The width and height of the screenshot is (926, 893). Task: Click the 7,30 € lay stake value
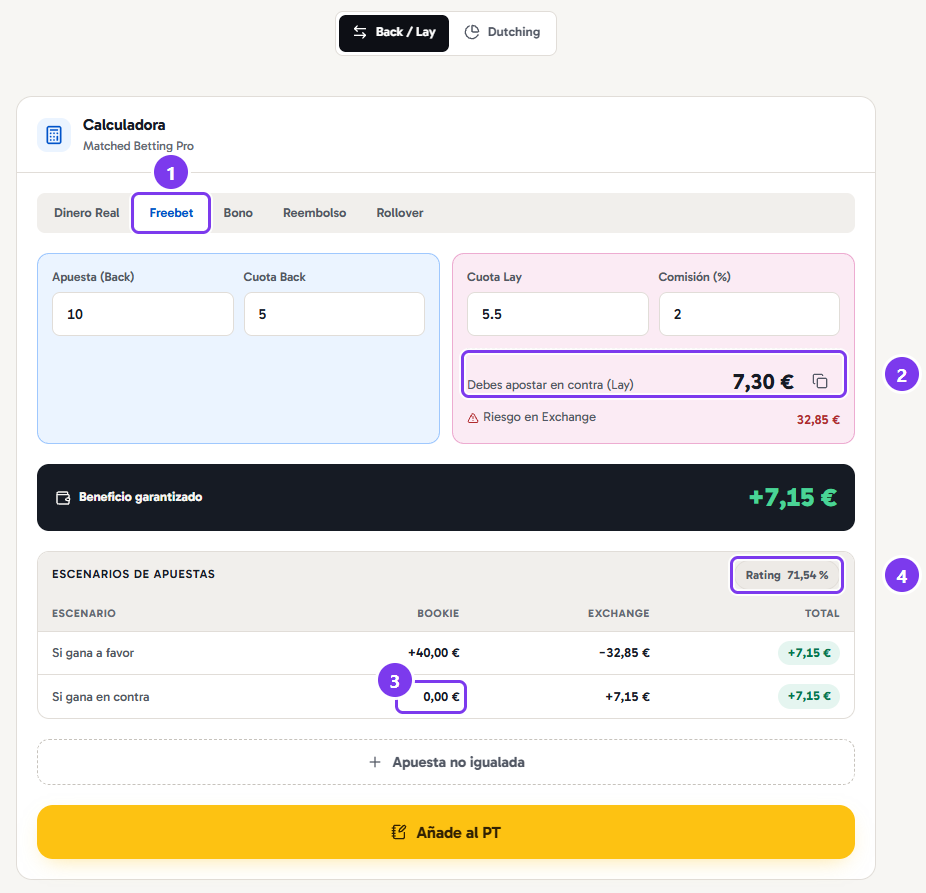tap(763, 382)
